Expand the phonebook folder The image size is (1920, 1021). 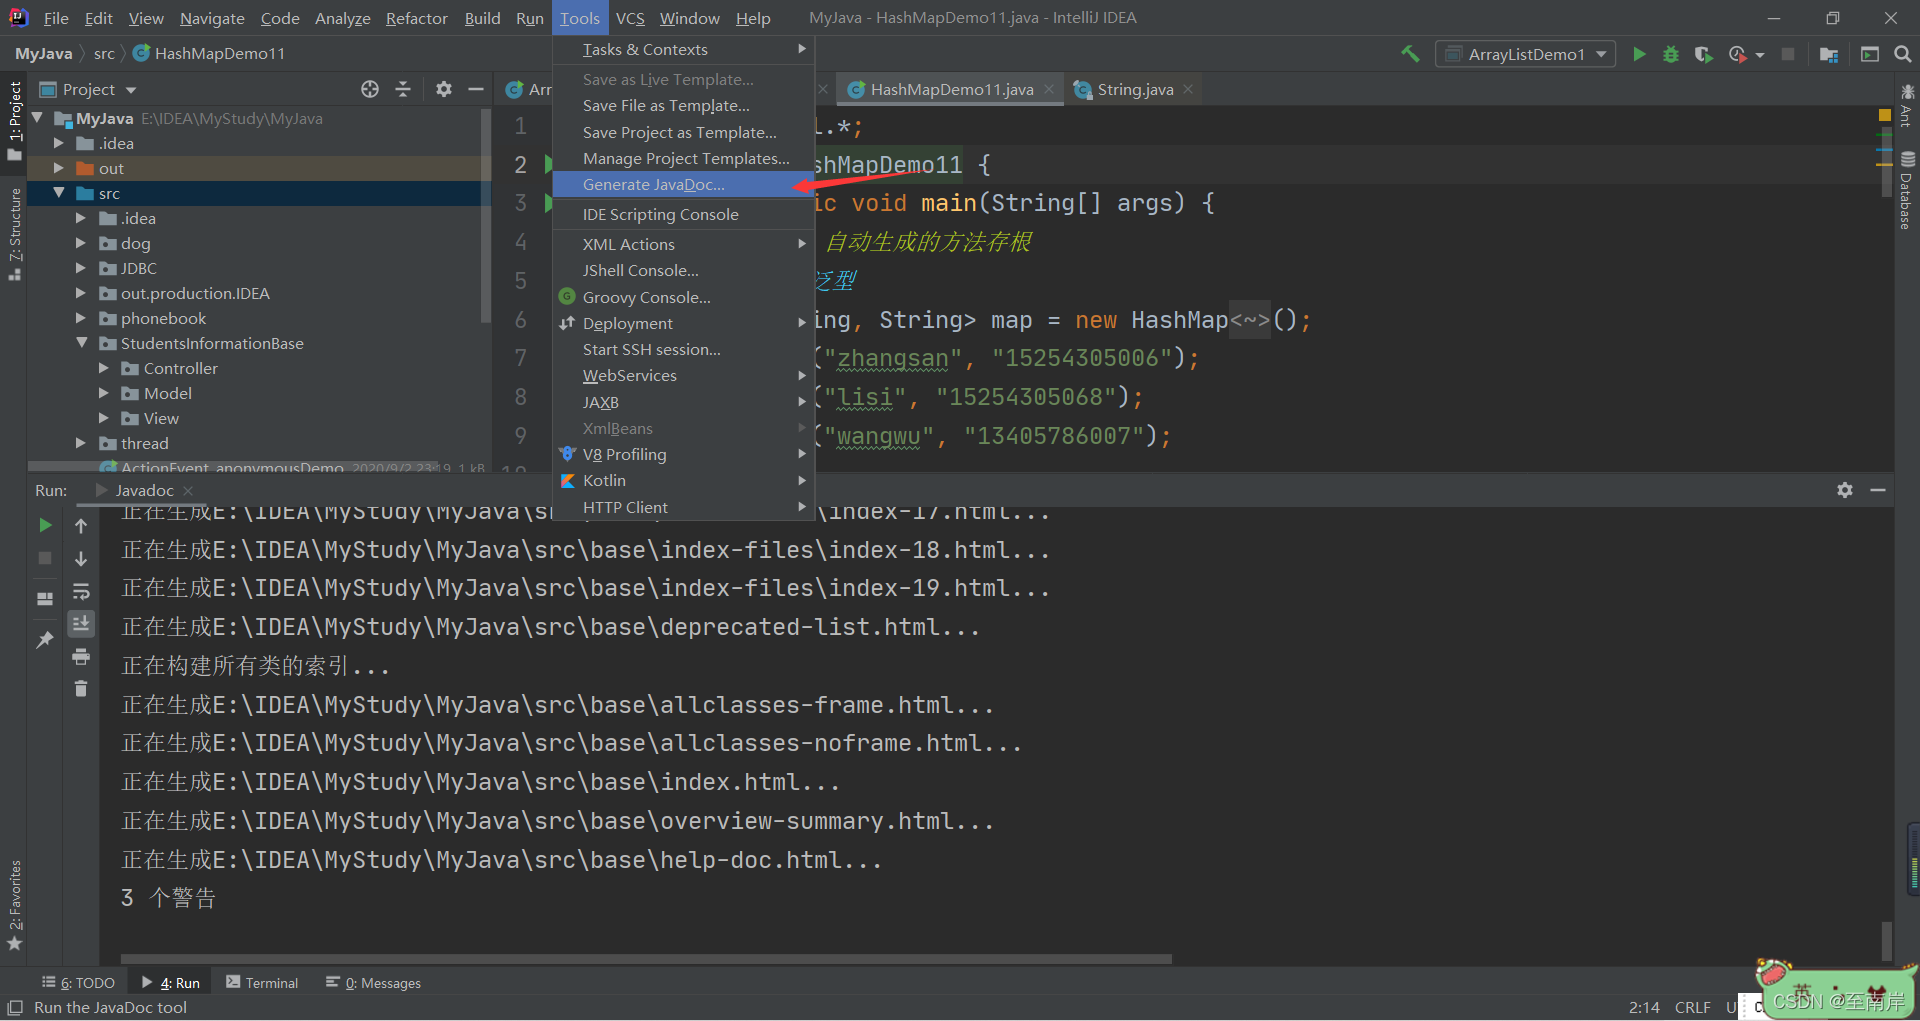click(x=82, y=318)
